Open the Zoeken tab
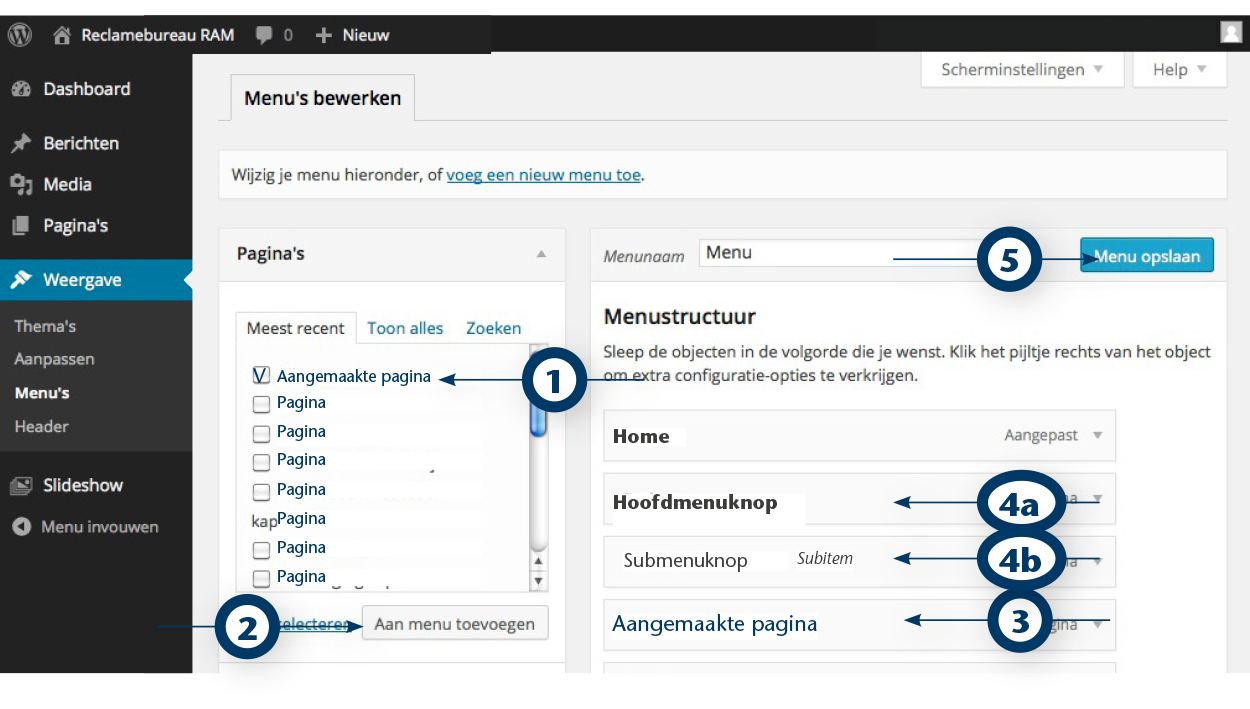The image size is (1250, 709). 493,328
